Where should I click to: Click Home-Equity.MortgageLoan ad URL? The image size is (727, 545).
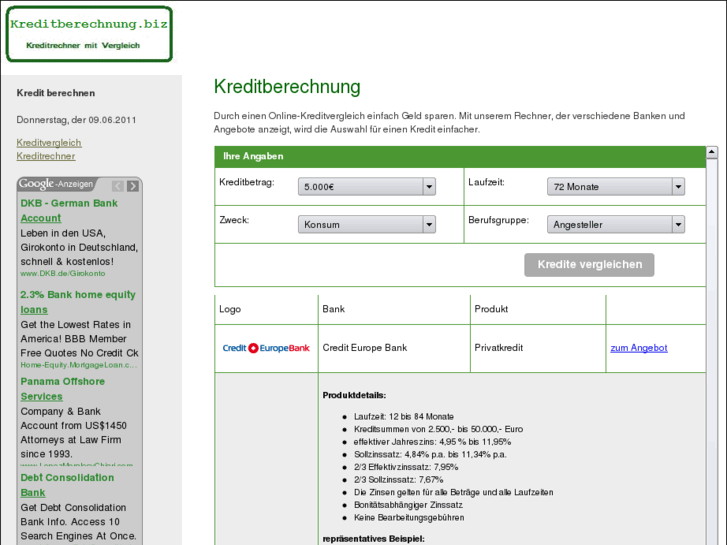click(78, 365)
